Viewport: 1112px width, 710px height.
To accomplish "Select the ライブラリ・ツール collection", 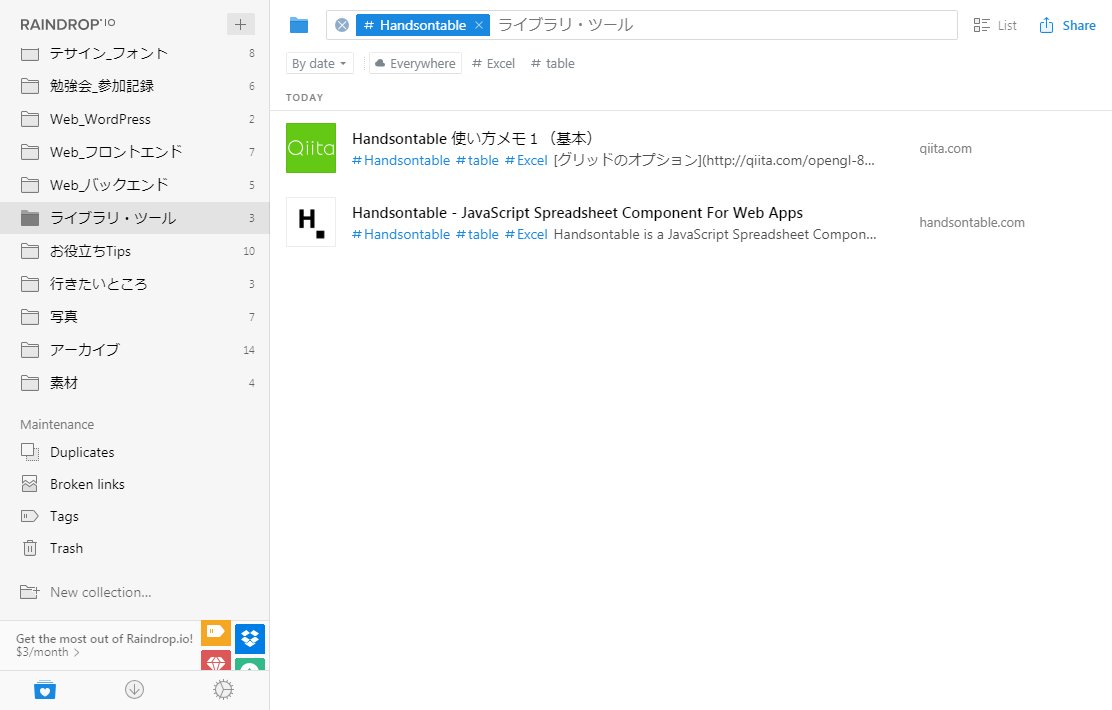I will click(x=135, y=218).
